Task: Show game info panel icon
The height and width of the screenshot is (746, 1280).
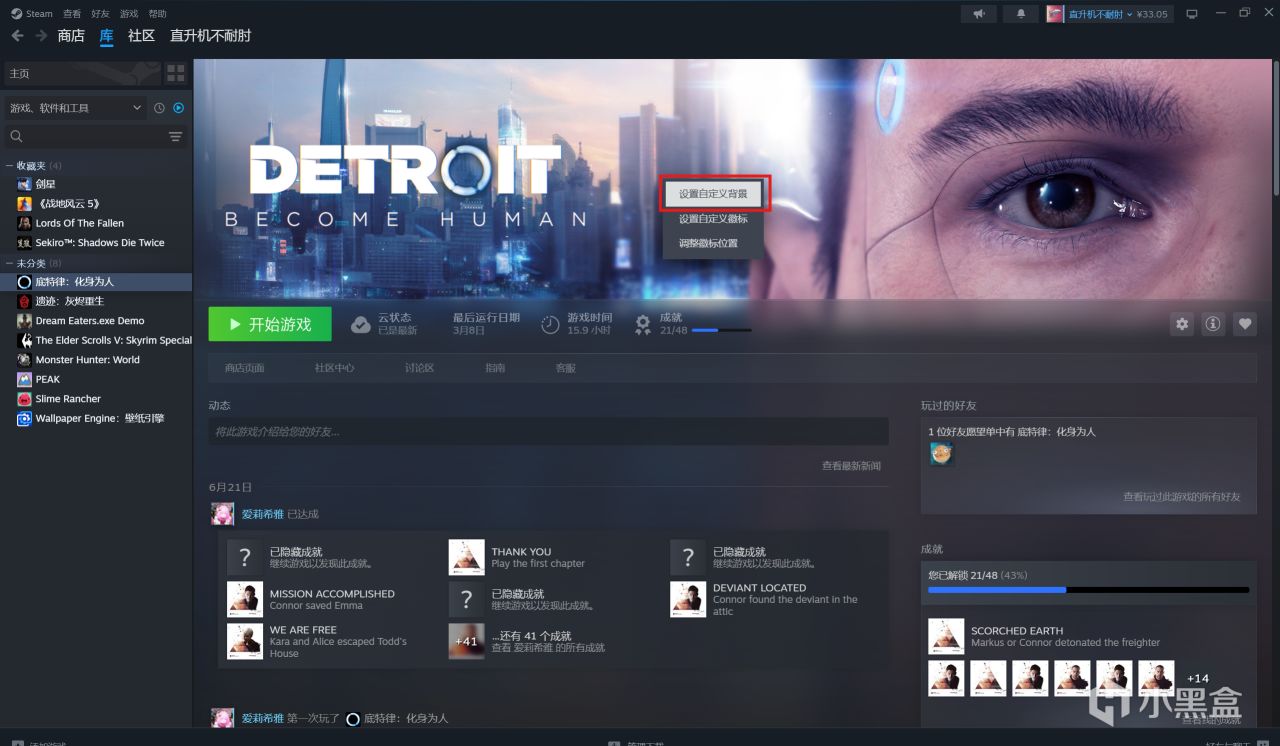Action: [1213, 324]
